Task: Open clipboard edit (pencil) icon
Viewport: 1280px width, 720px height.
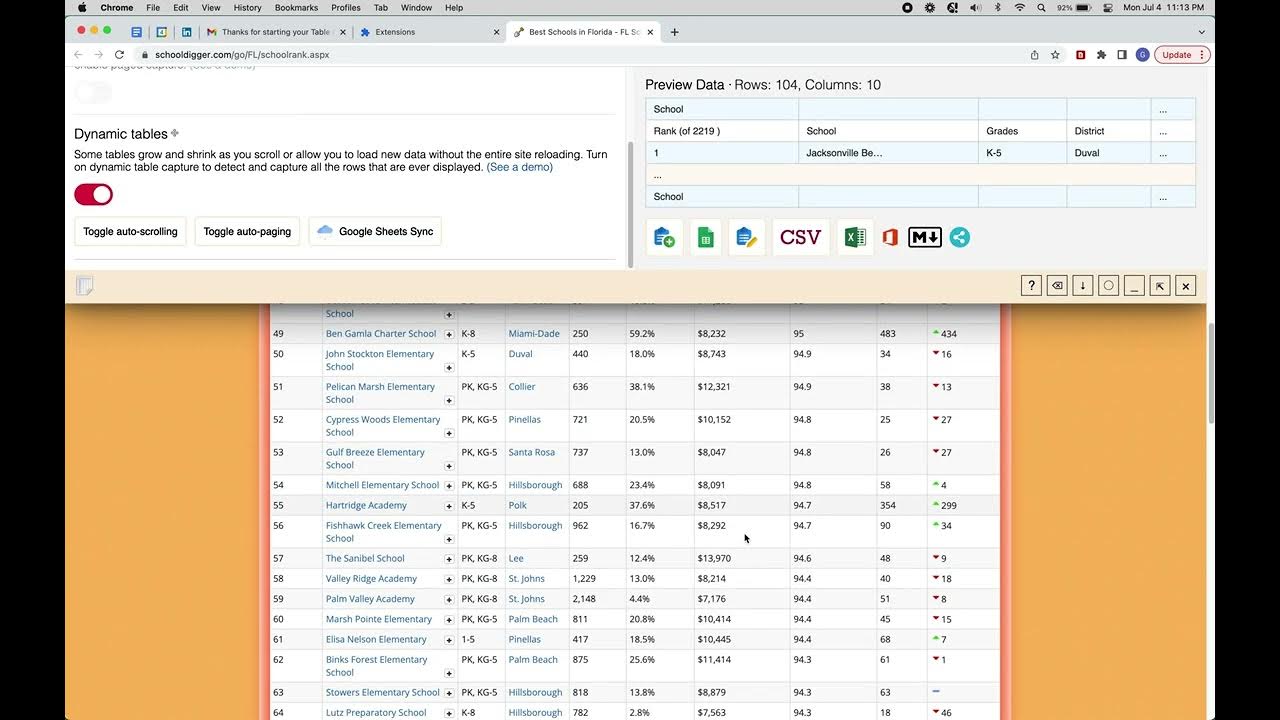Action: 746,237
